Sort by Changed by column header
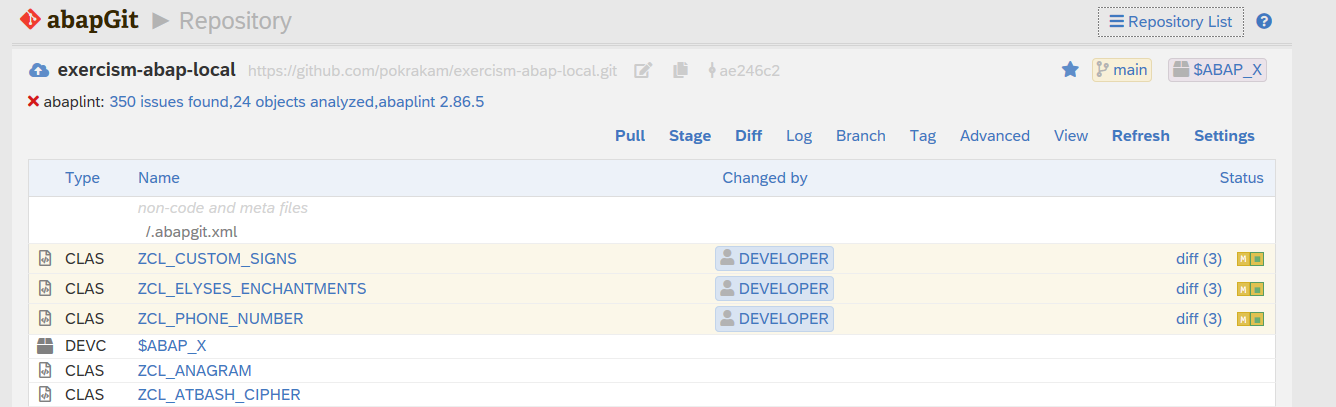Viewport: 1336px width, 407px height. (x=765, y=178)
